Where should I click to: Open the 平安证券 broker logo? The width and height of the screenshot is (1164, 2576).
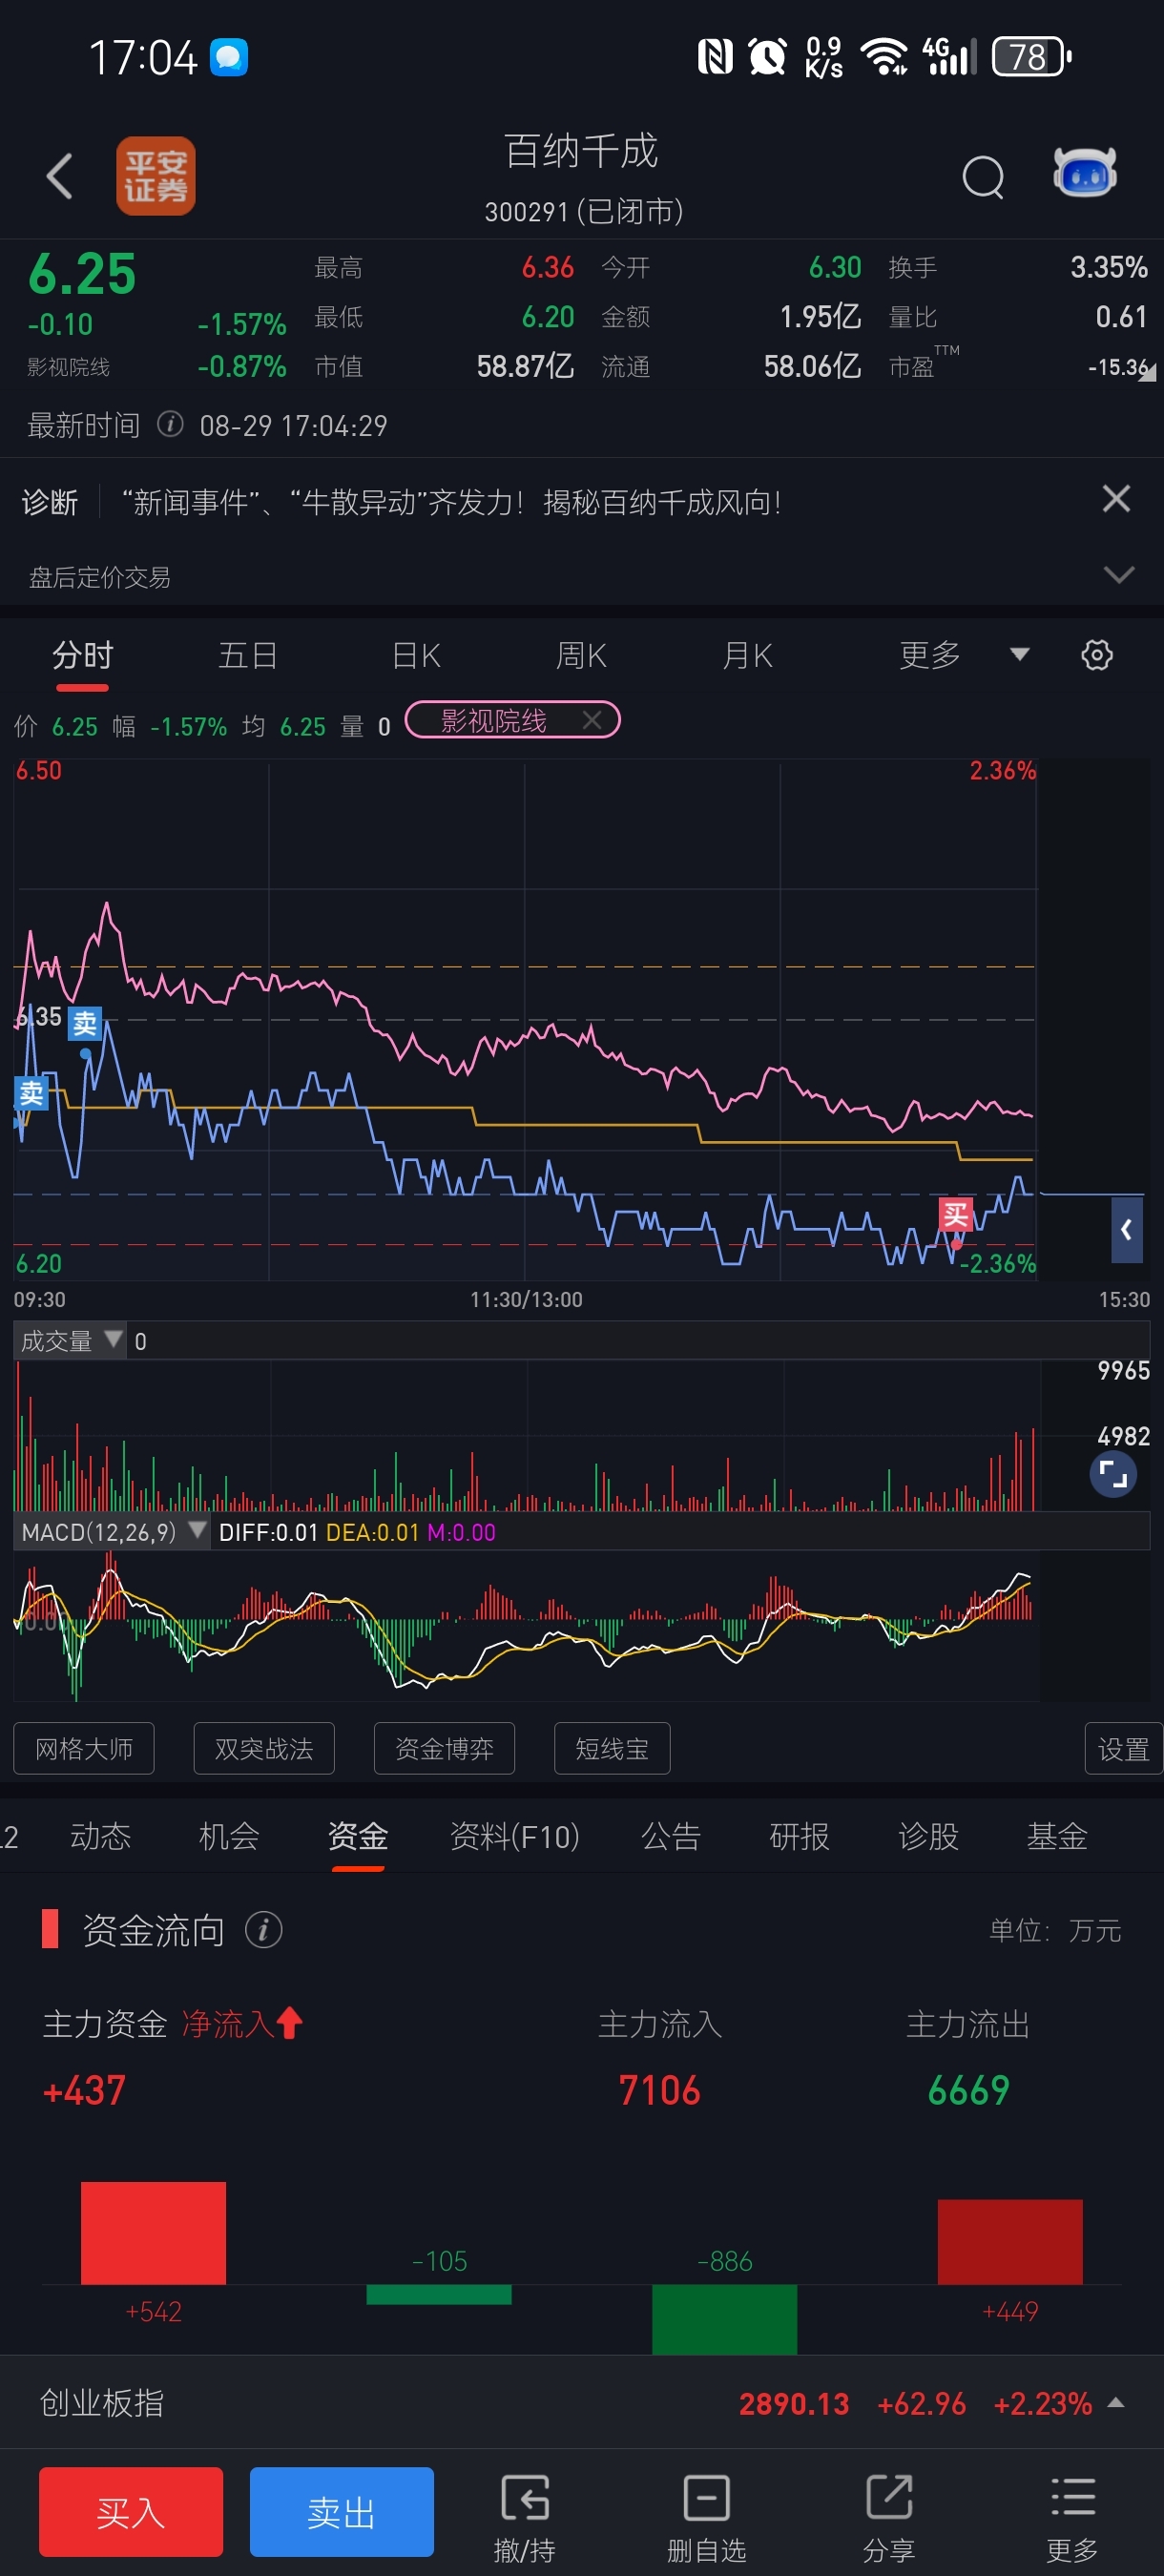pos(156,176)
